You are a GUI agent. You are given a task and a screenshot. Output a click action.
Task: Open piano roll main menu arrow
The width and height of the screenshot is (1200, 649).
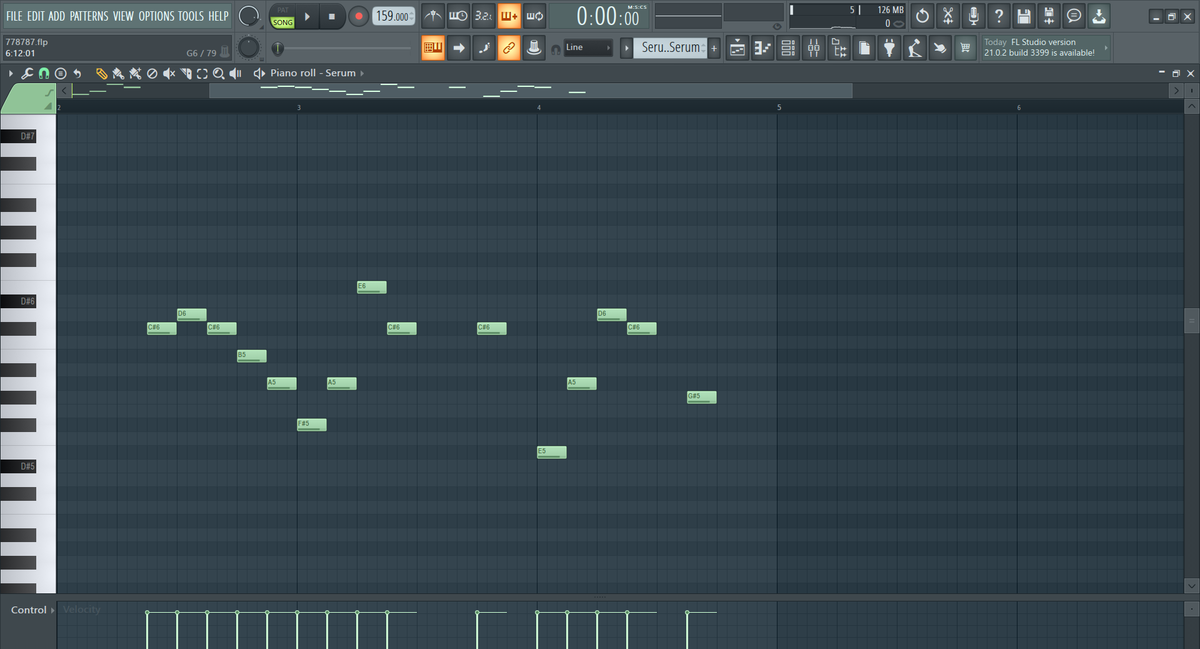(x=11, y=73)
